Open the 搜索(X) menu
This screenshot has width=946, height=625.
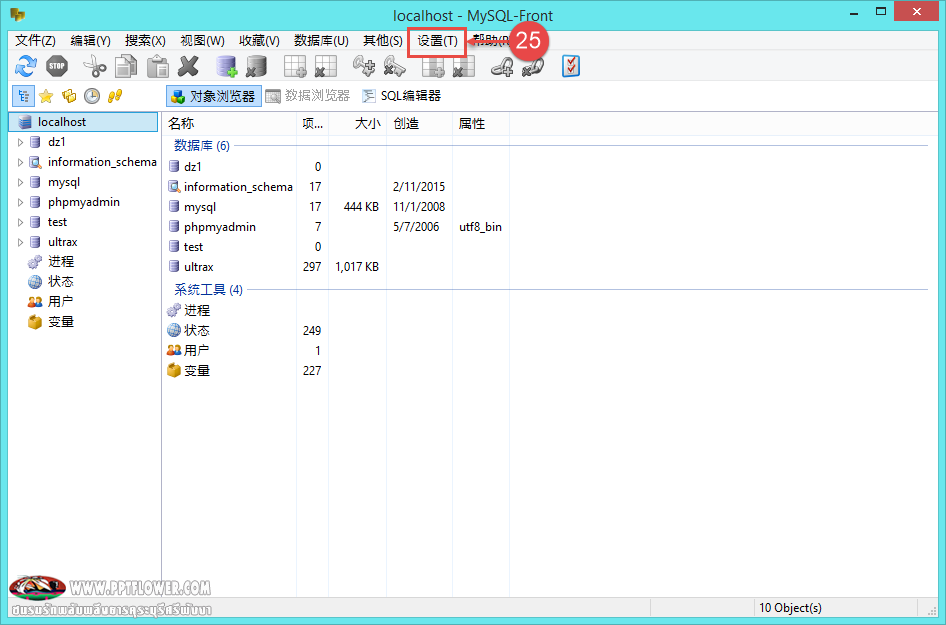145,40
